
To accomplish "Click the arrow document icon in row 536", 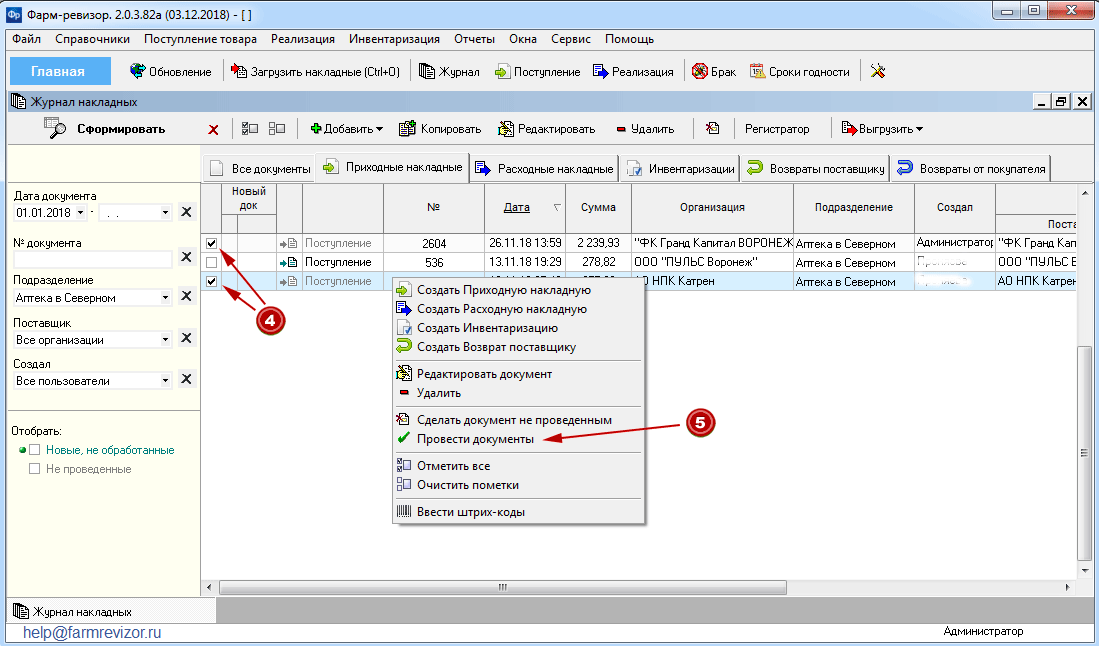I will [289, 262].
